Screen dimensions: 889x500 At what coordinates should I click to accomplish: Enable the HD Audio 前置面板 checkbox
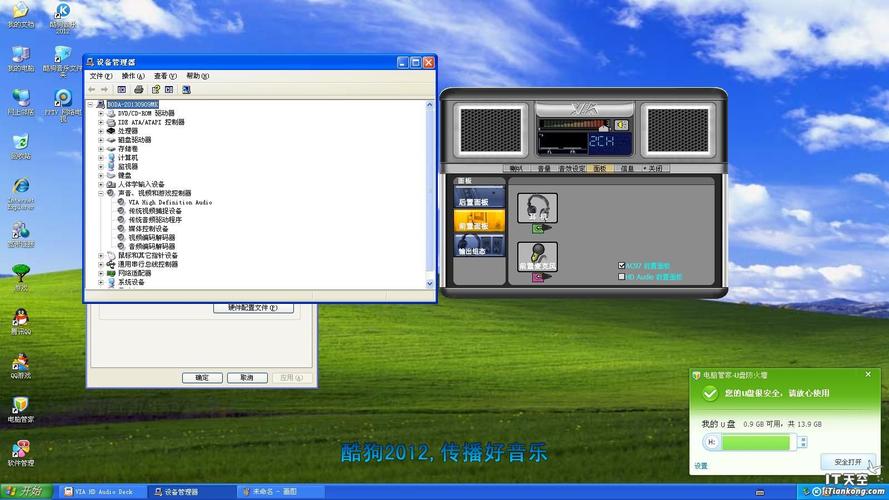pyautogui.click(x=621, y=277)
